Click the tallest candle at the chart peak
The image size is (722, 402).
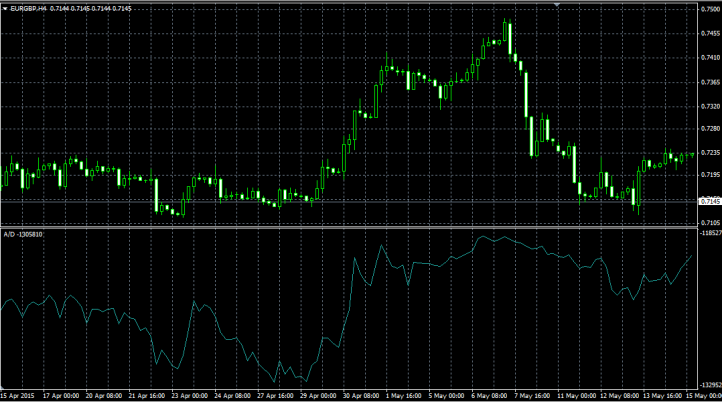click(x=508, y=36)
